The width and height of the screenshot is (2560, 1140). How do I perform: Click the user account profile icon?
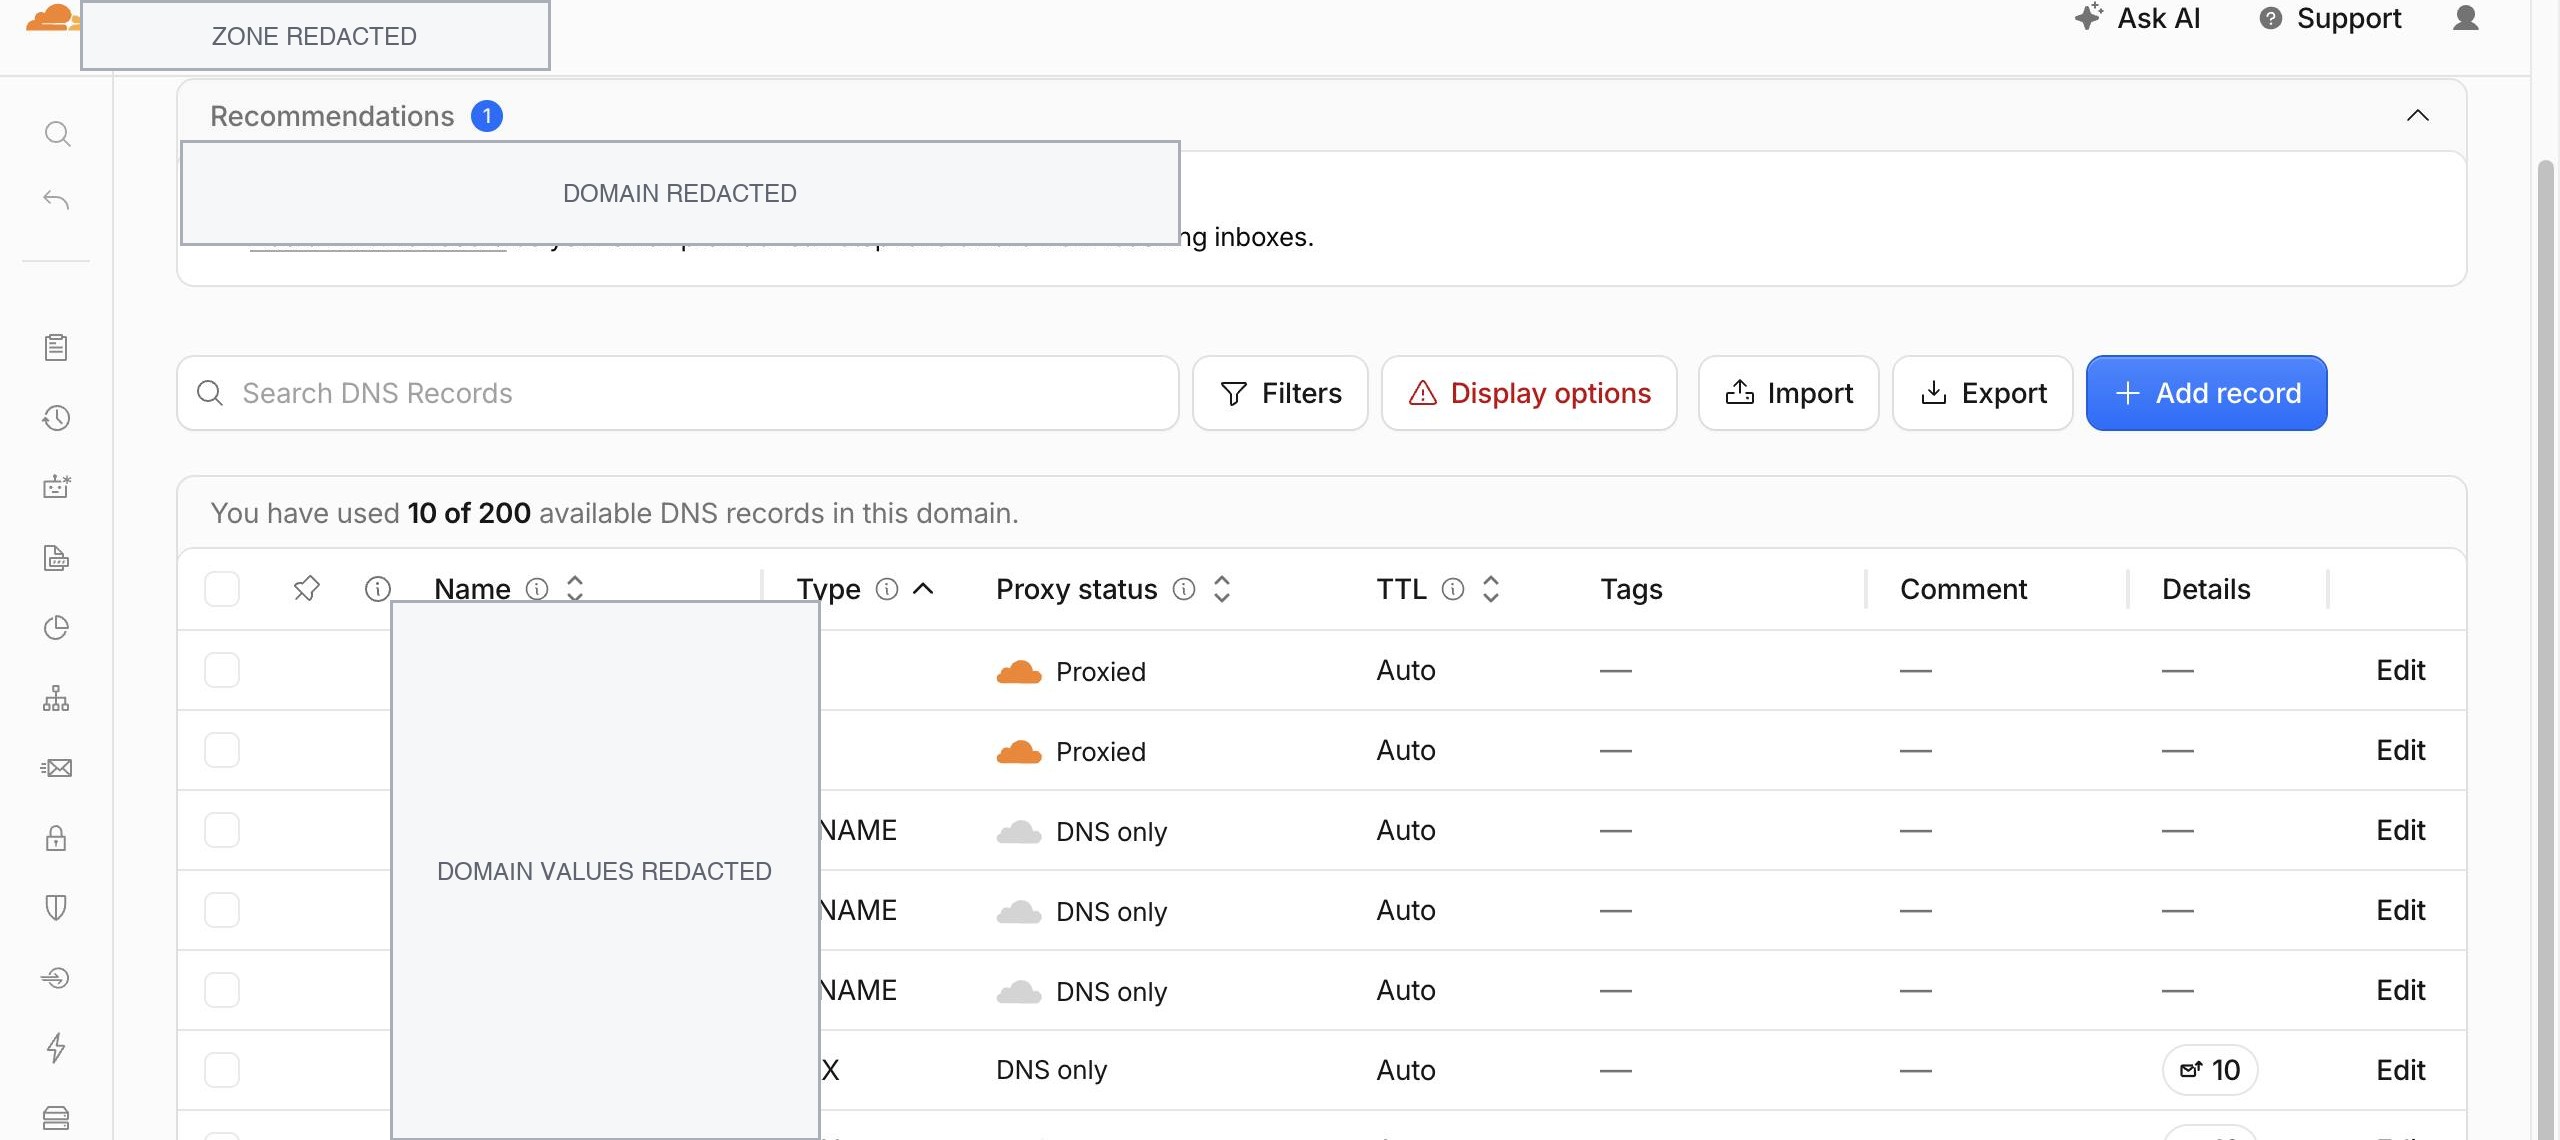pyautogui.click(x=2466, y=18)
